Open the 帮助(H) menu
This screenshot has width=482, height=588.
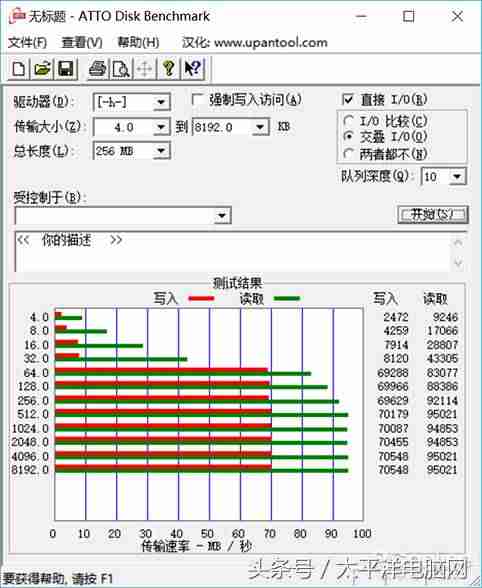(x=138, y=42)
